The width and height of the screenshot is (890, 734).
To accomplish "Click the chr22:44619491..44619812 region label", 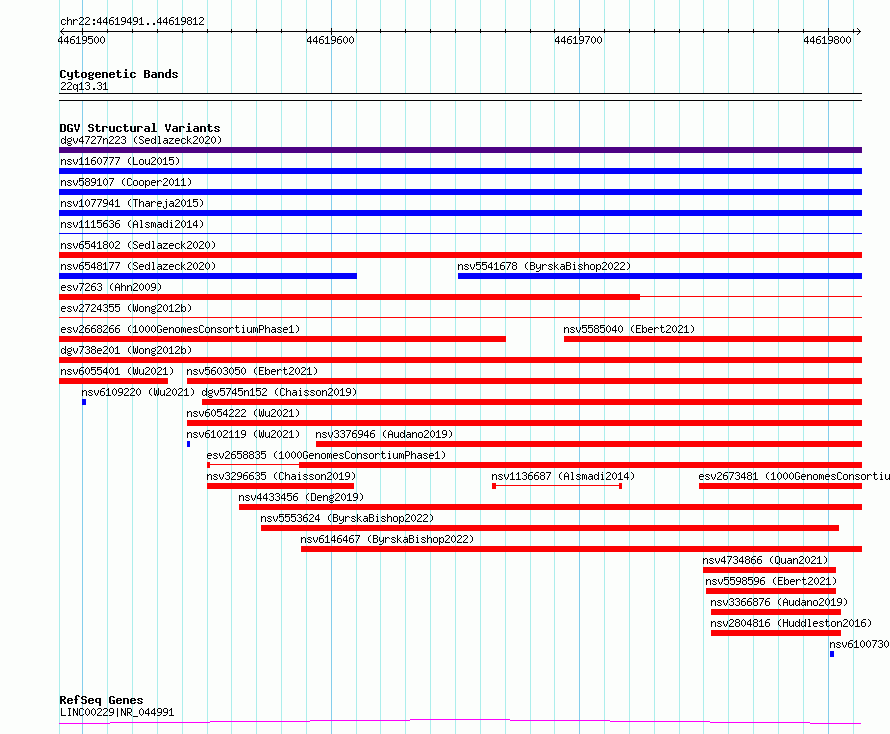I will coord(132,22).
